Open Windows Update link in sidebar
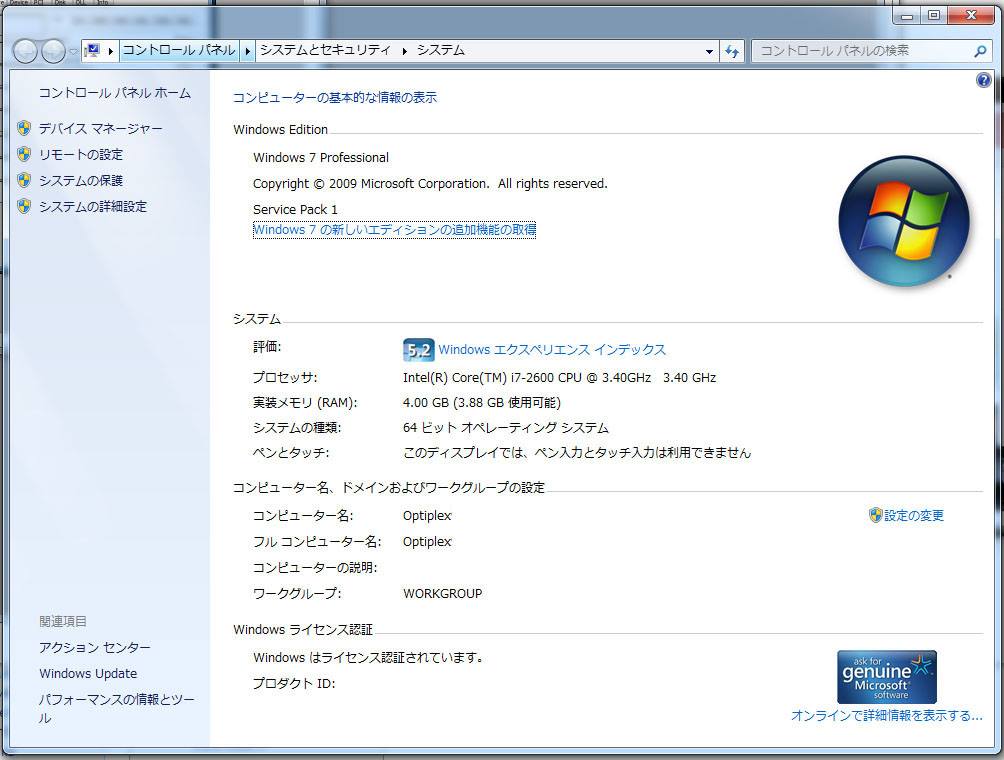Screen dimensions: 1004x760 pos(88,674)
